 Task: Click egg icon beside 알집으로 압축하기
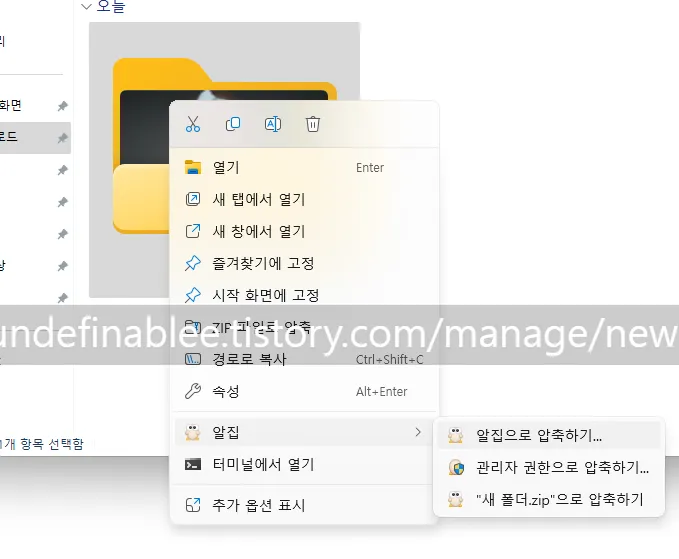pos(456,435)
